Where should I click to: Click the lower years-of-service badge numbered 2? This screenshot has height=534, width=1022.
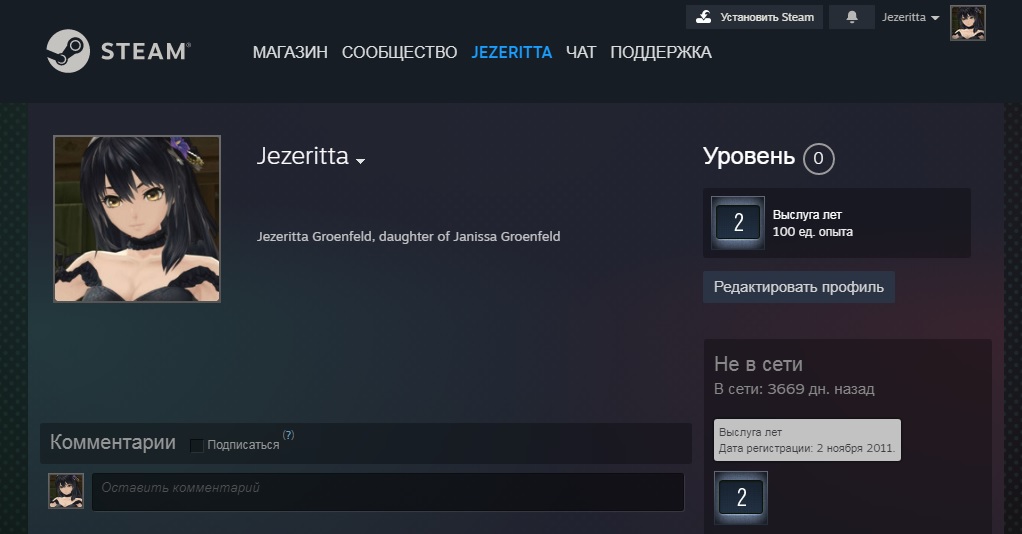741,498
